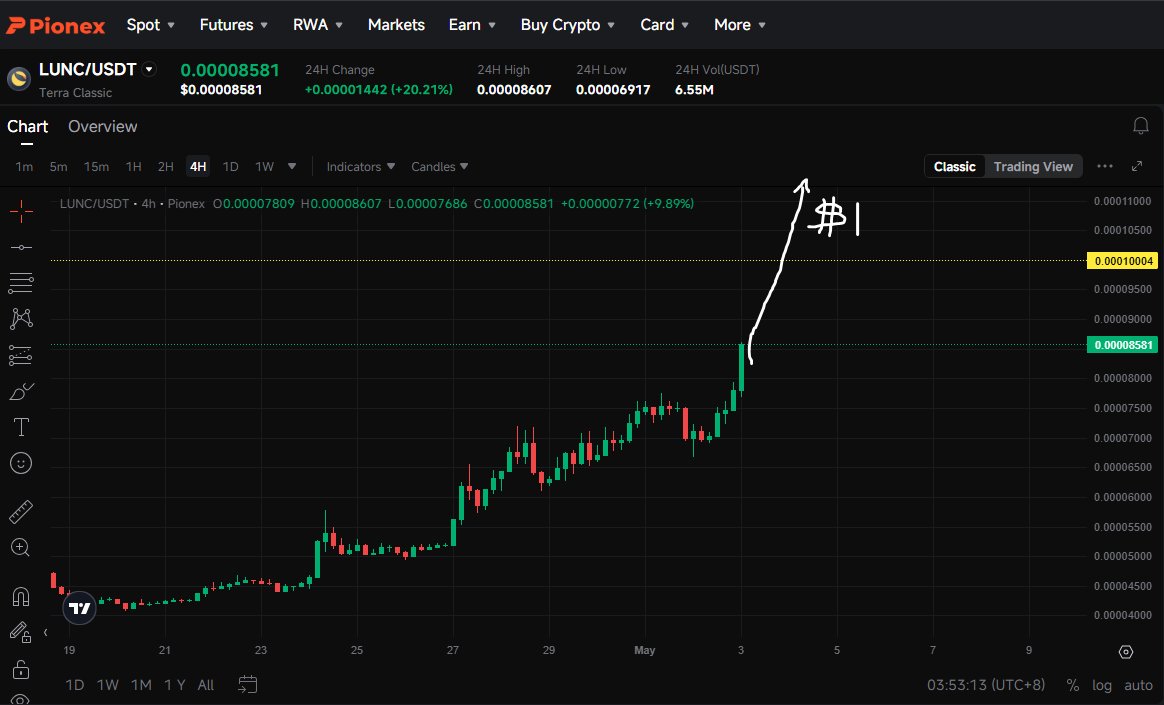The height and width of the screenshot is (705, 1164).
Task: Open the Indicators dropdown
Action: [x=361, y=166]
